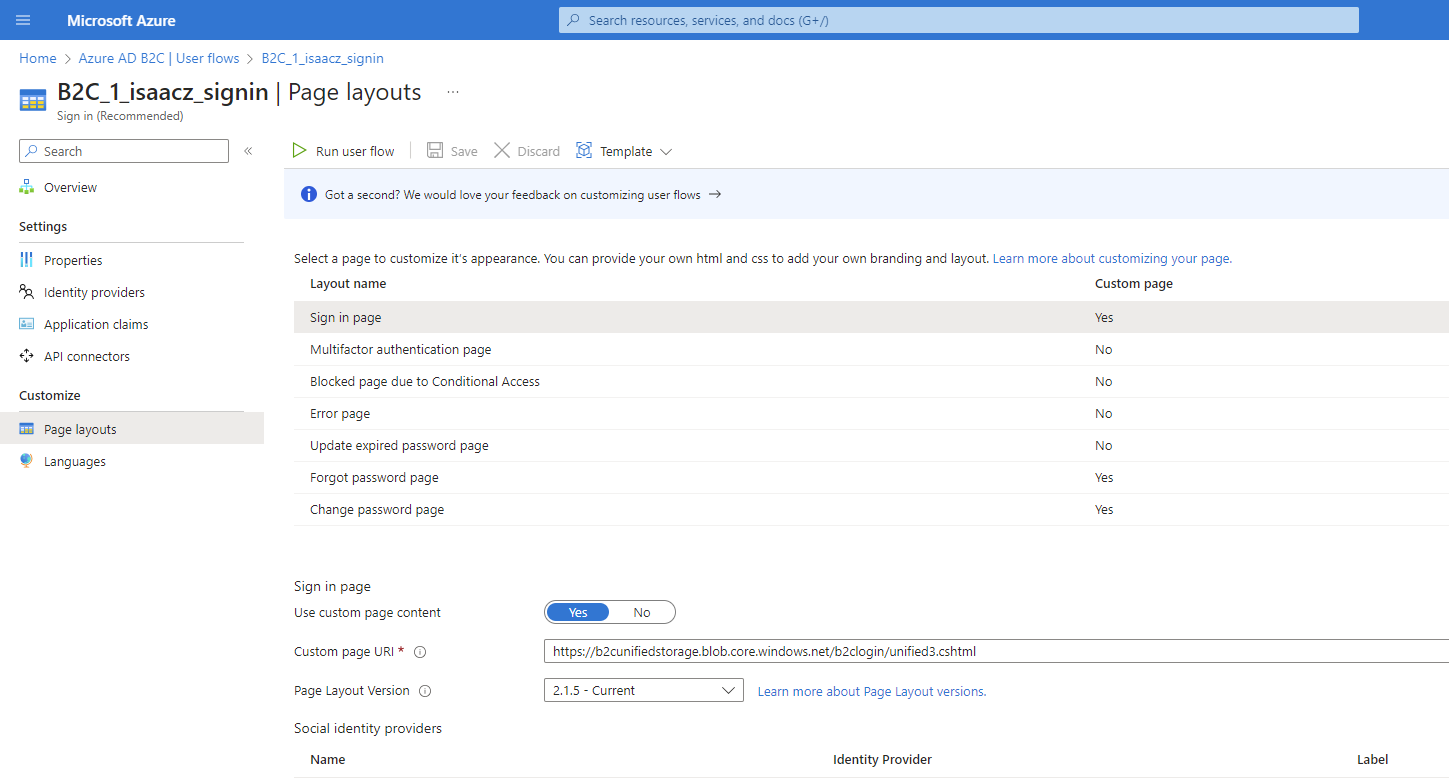Click the global search resources field
Image resolution: width=1449 pixels, height=781 pixels.
tap(959, 20)
